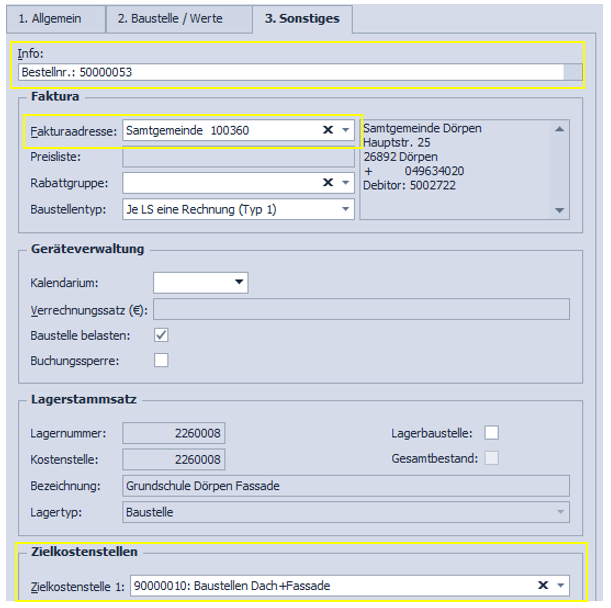611x608 pixels.
Task: Open the Lagertyp dropdown
Action: (561, 511)
